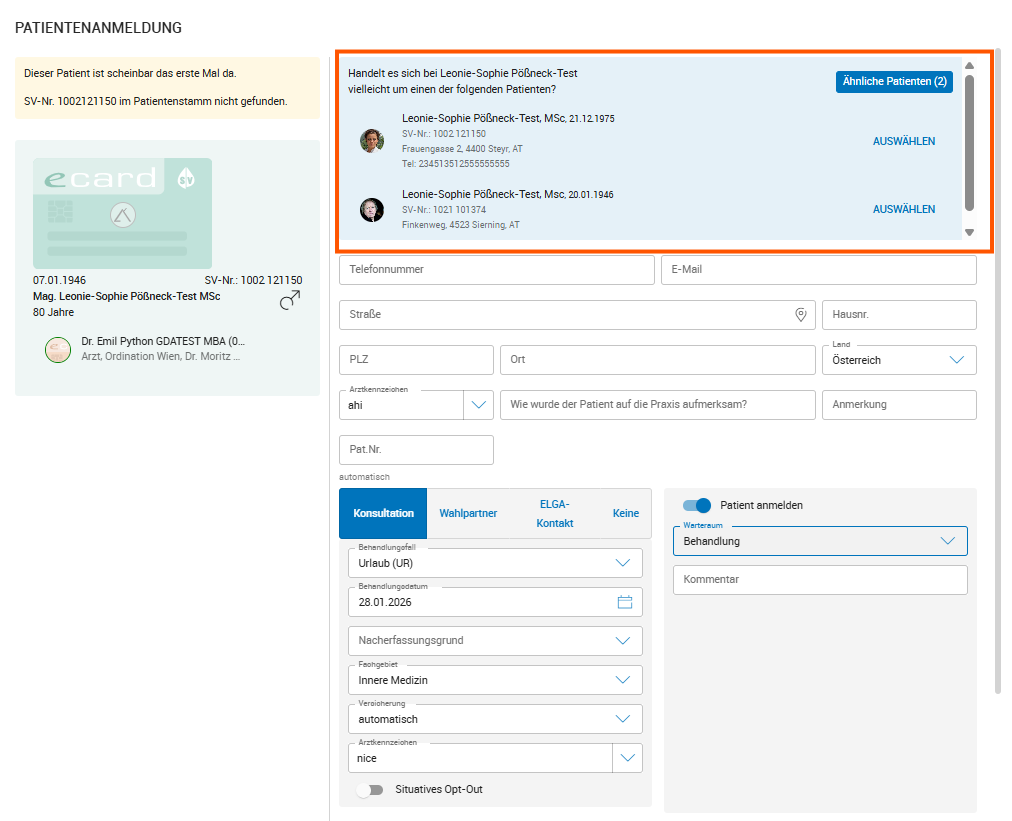1012x821 pixels.
Task: Click the similar patients list scrollbar thumb
Action: pyautogui.click(x=969, y=142)
